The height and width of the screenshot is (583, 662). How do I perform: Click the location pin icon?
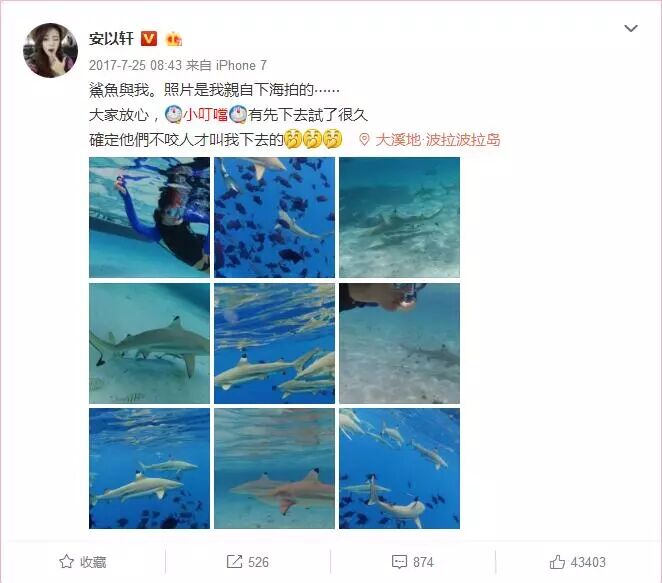click(x=364, y=139)
